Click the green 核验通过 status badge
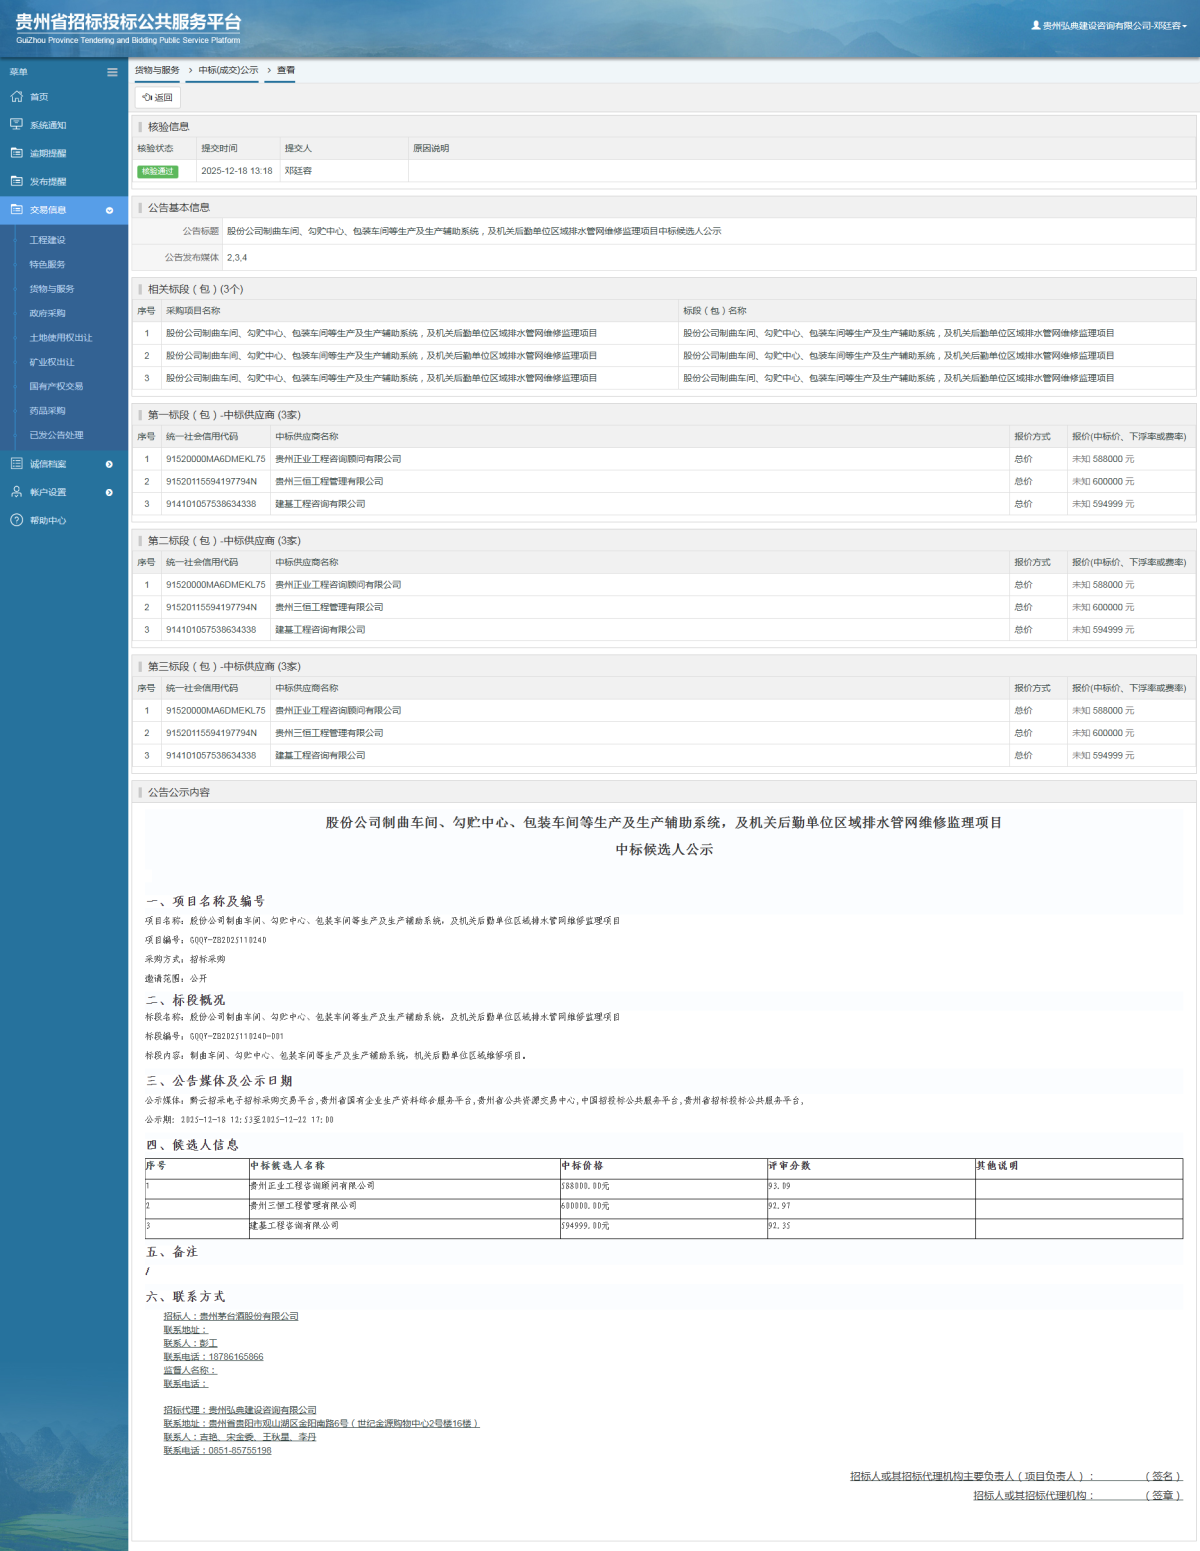Screen dimensions: 1200x1551 (157, 171)
